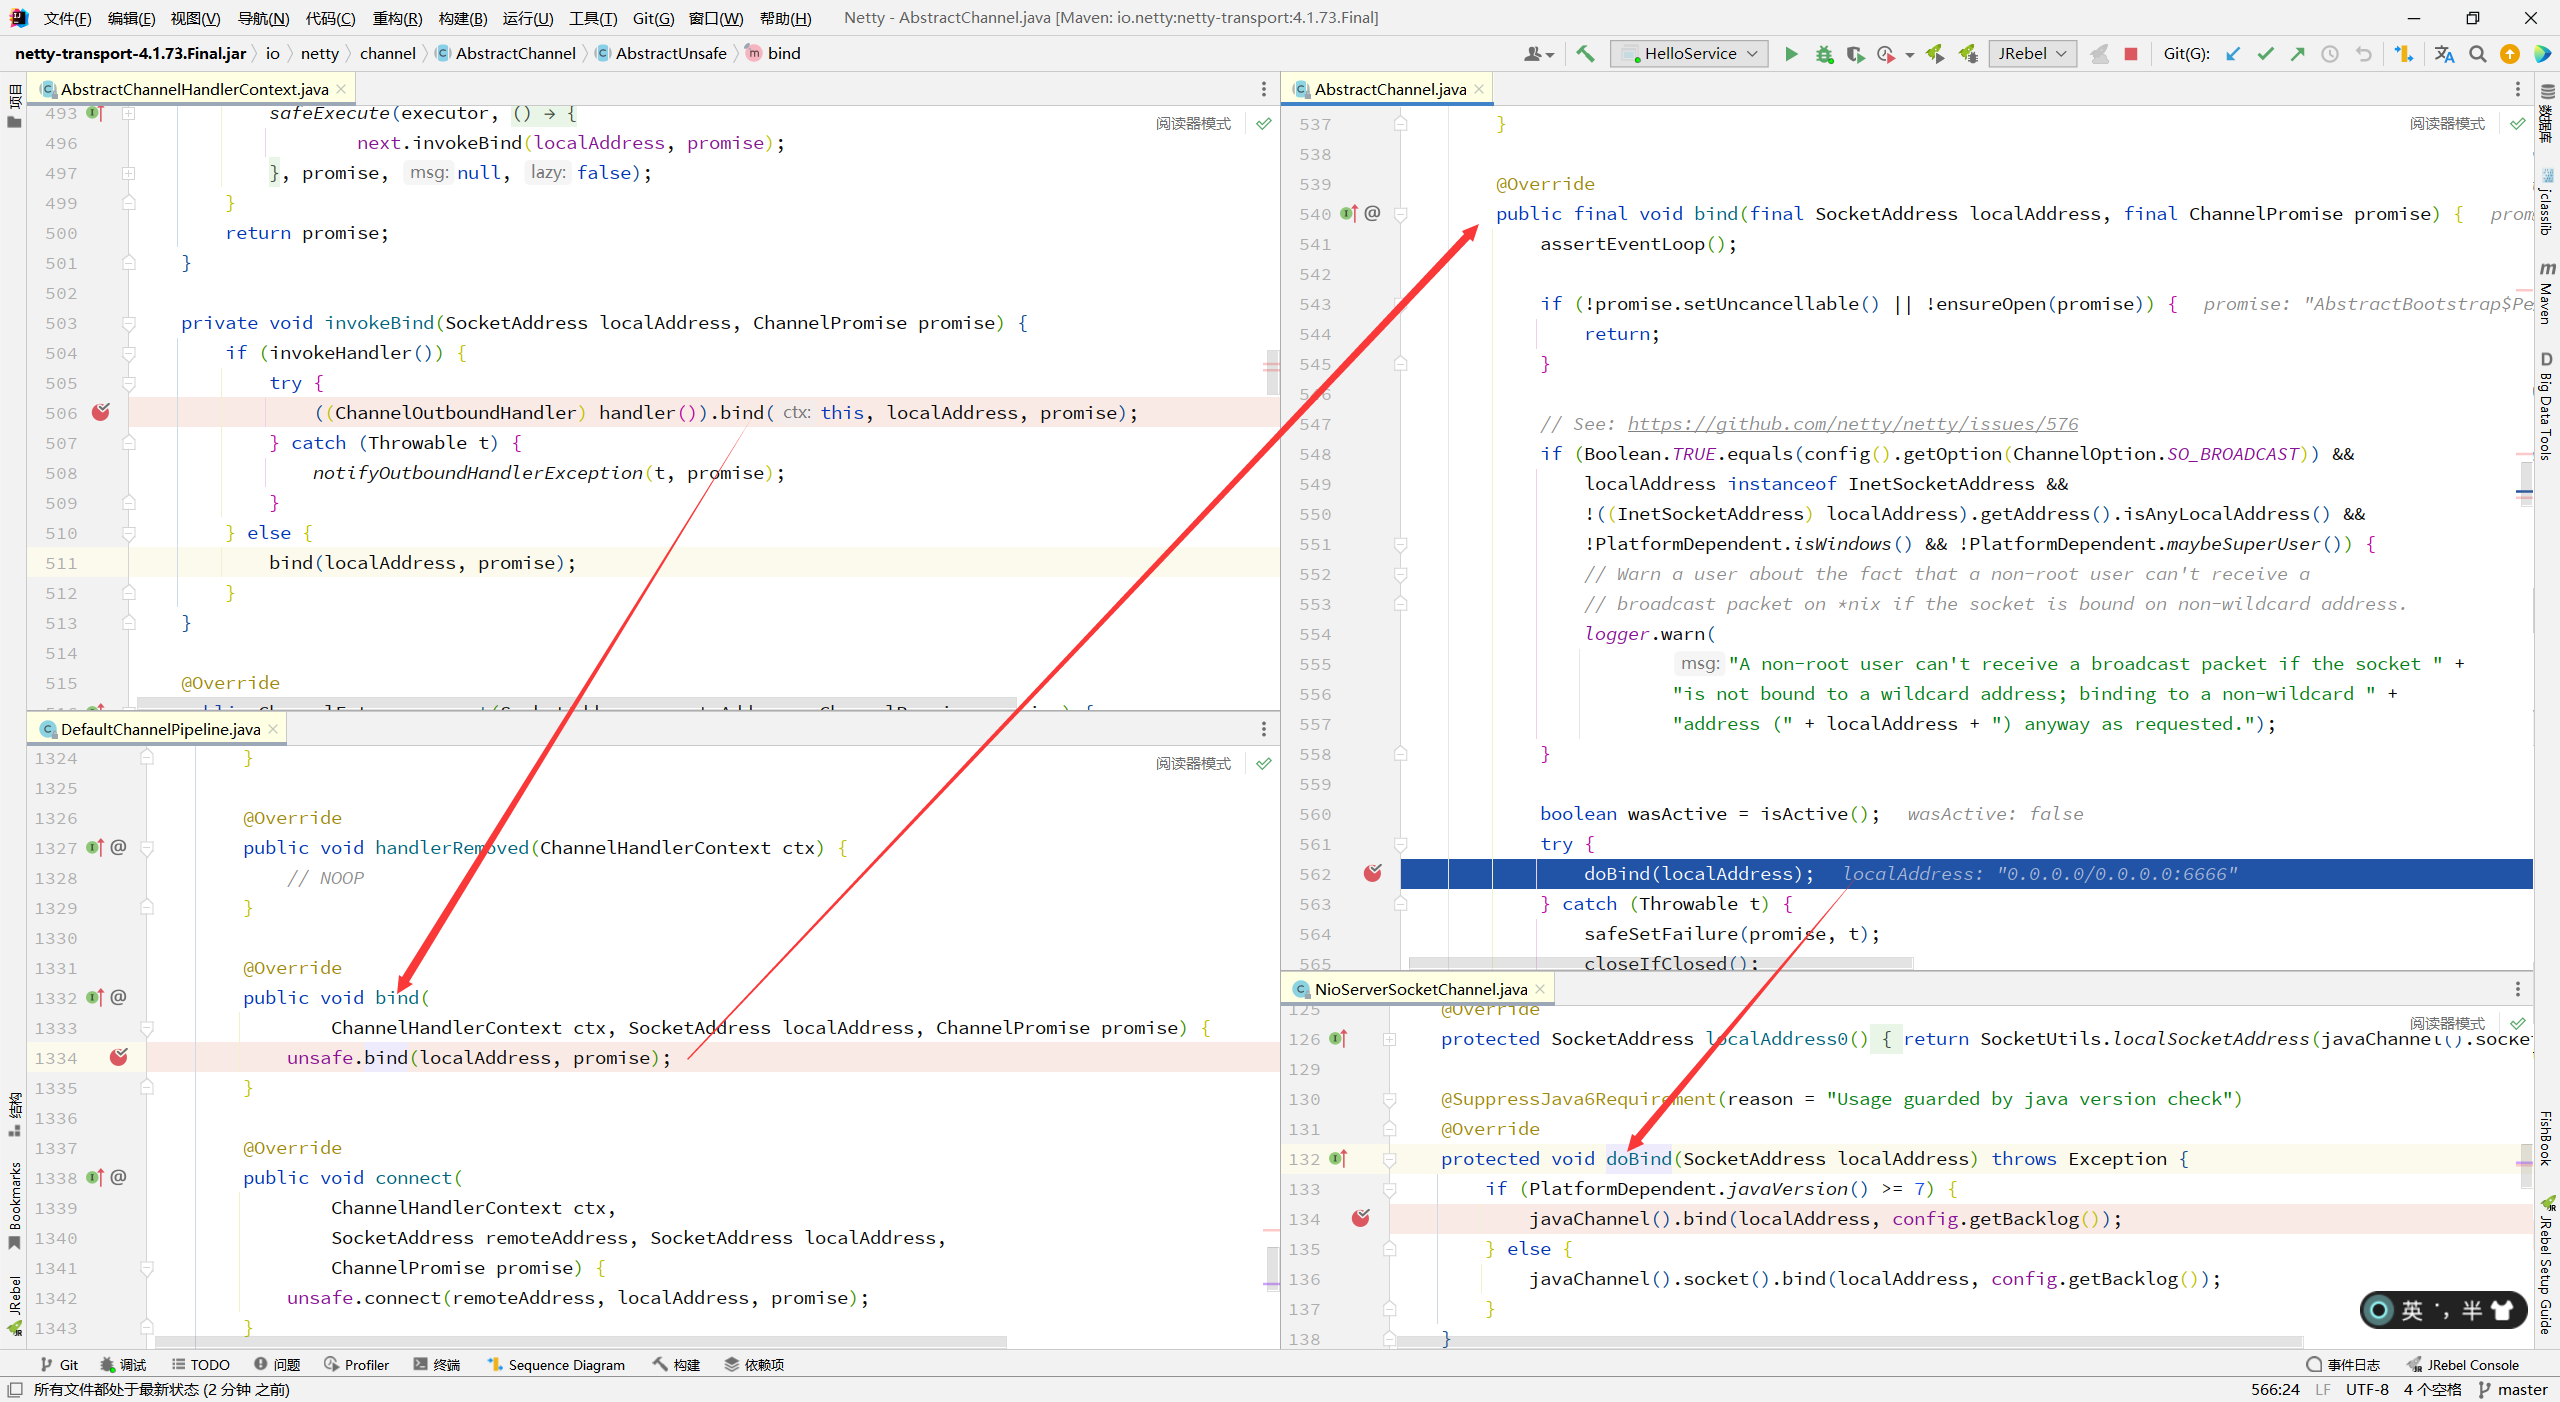This screenshot has height=1402, width=2560.
Task: Click AbstractUnsafe in the breadcrumb
Action: pos(671,53)
